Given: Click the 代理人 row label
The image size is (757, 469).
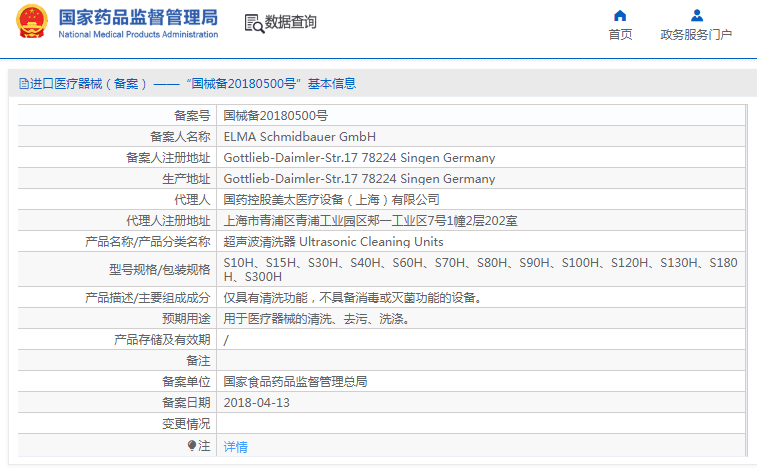Looking at the screenshot, I should point(192,199).
